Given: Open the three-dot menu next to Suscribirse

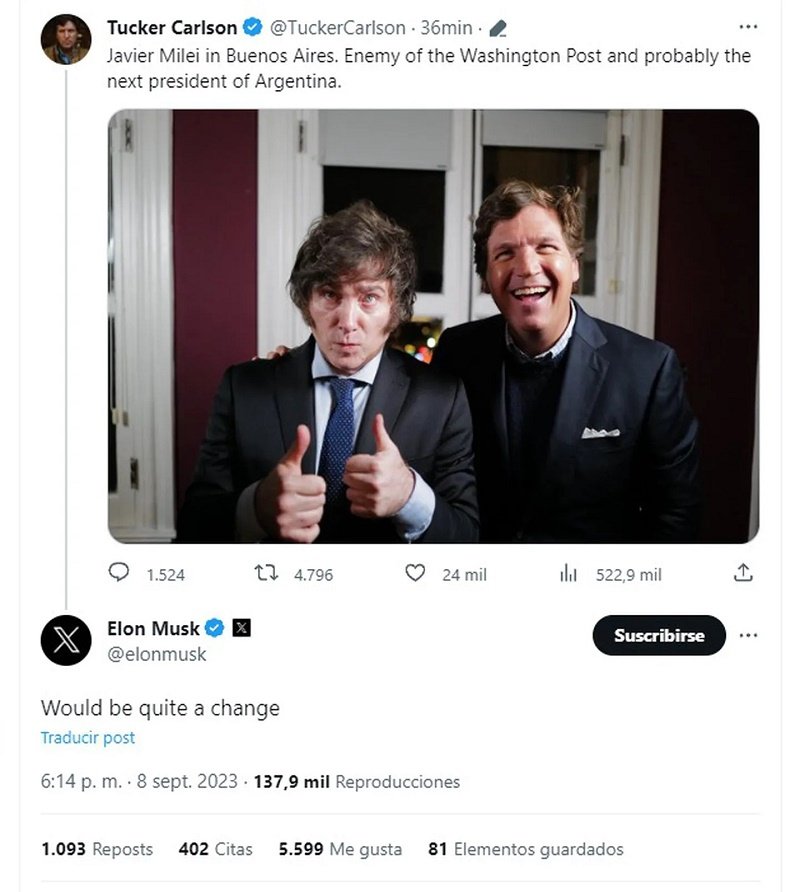Looking at the screenshot, I should click(748, 635).
